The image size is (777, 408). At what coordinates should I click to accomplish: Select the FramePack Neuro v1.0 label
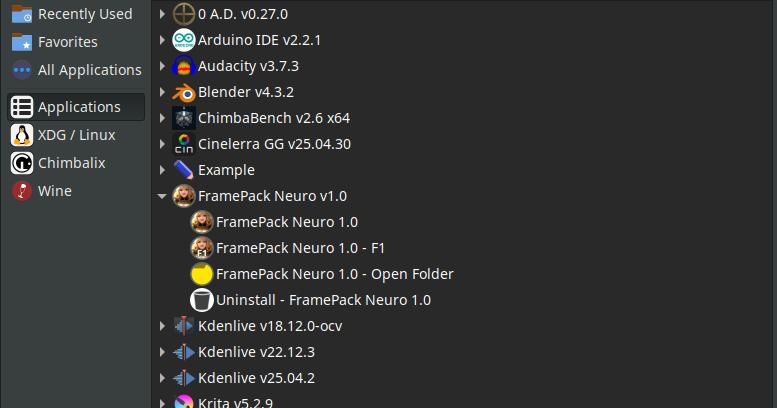click(x=273, y=196)
